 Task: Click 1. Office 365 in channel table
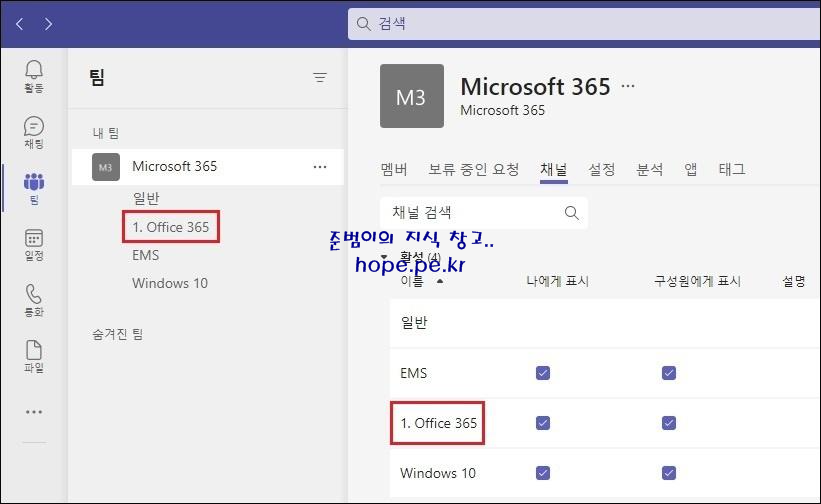[439, 423]
